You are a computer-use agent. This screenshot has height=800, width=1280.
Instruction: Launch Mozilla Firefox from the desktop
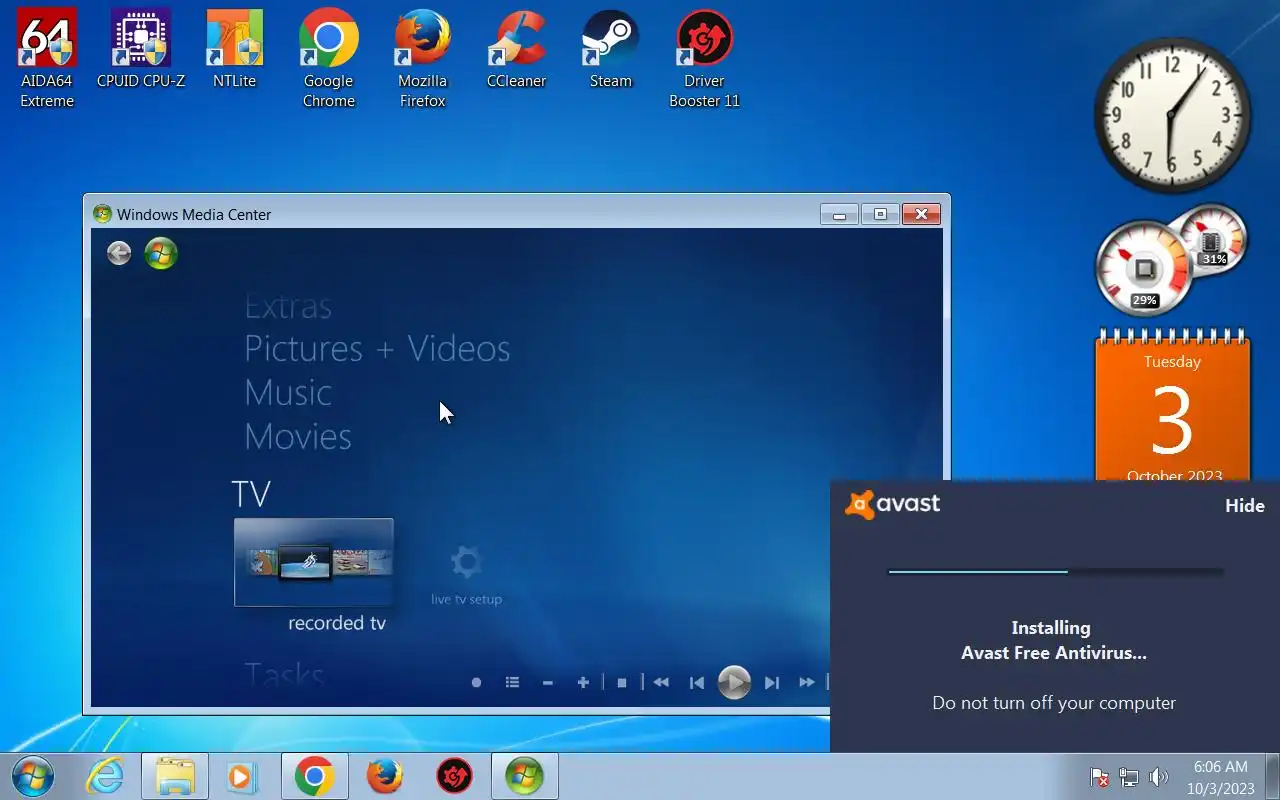pyautogui.click(x=423, y=60)
